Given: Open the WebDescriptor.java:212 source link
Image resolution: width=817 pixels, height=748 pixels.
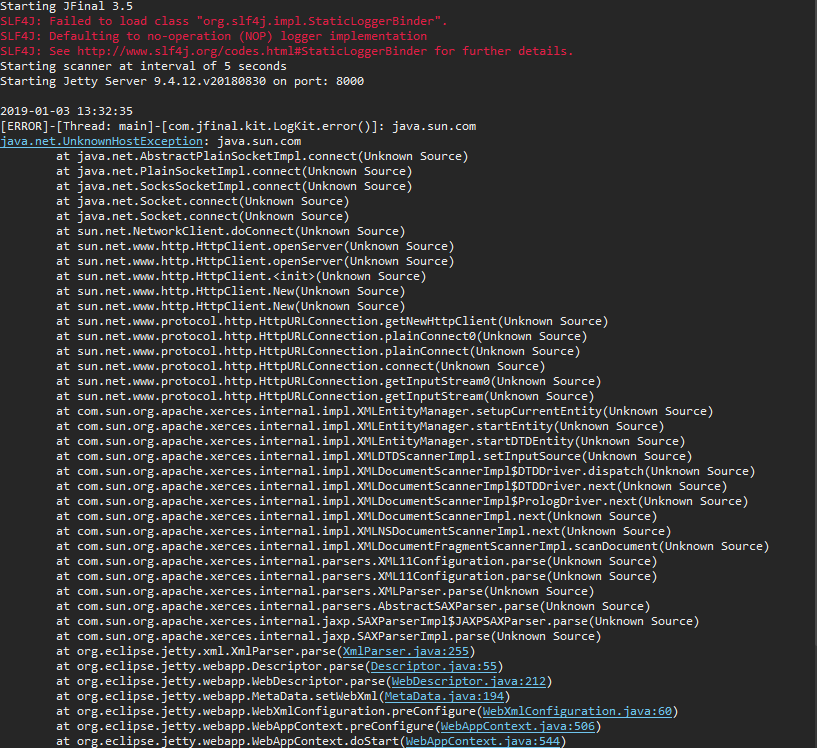Looking at the screenshot, I should [469, 681].
